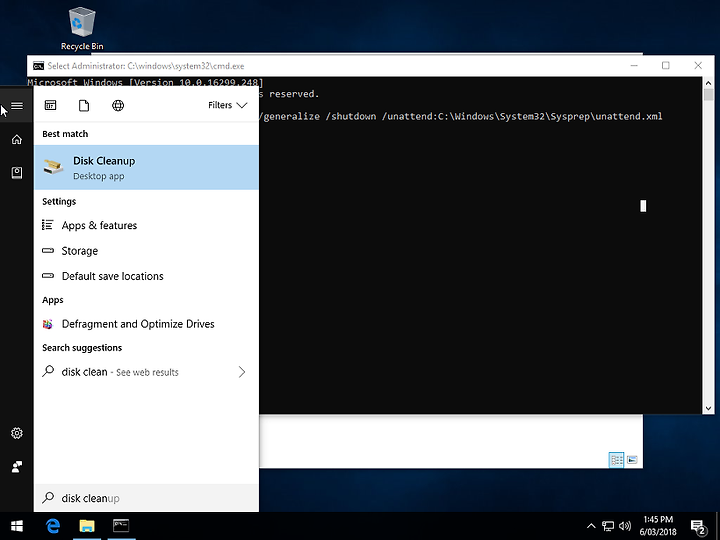See web results for disk clean

pos(146,372)
